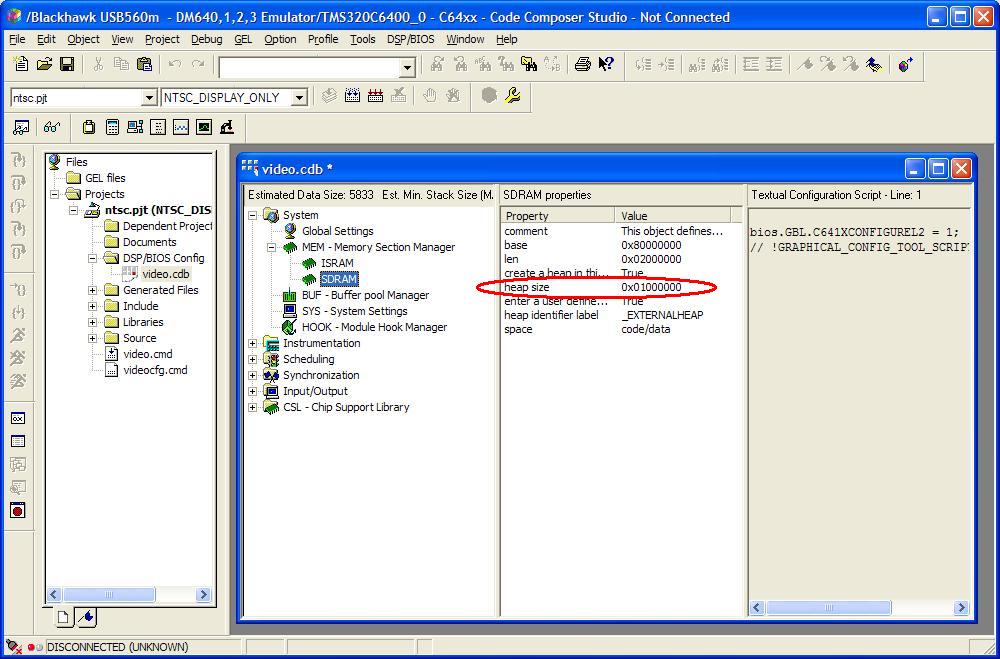The height and width of the screenshot is (659, 1000).
Task: Open the Debug menu
Action: point(207,39)
